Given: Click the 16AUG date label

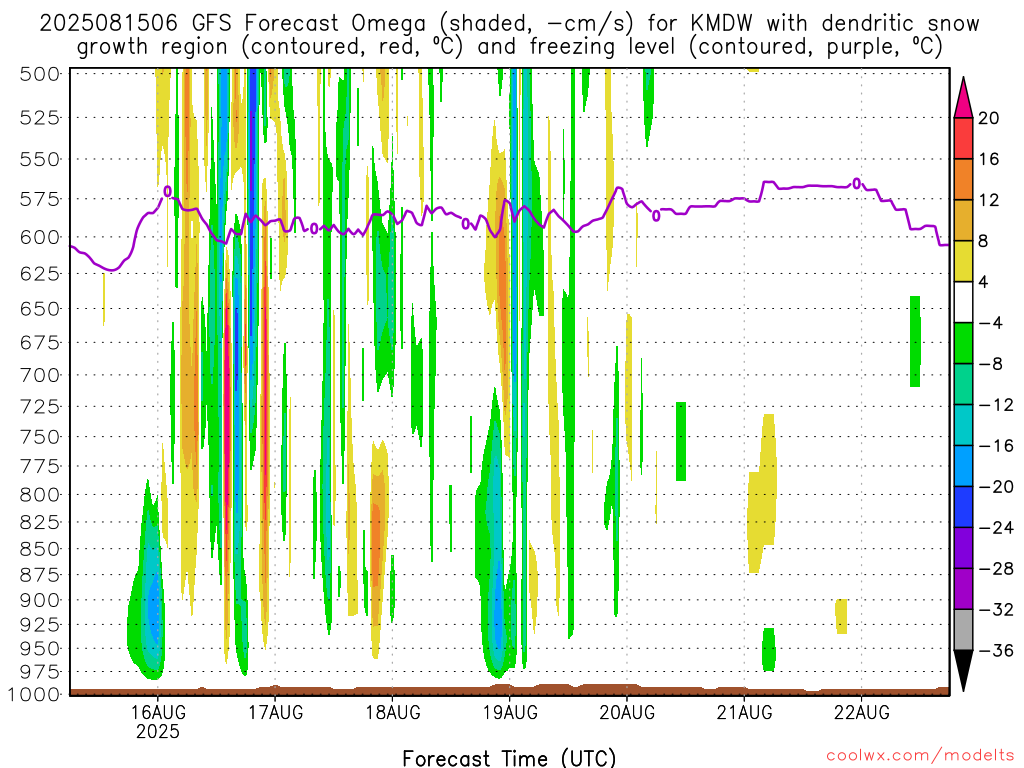Looking at the screenshot, I should coord(157,712).
